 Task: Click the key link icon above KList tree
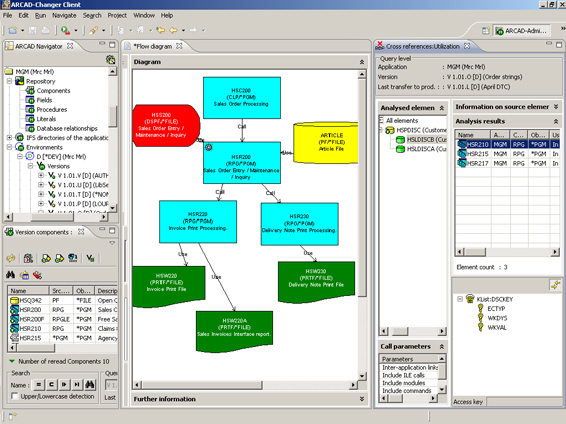(555, 285)
